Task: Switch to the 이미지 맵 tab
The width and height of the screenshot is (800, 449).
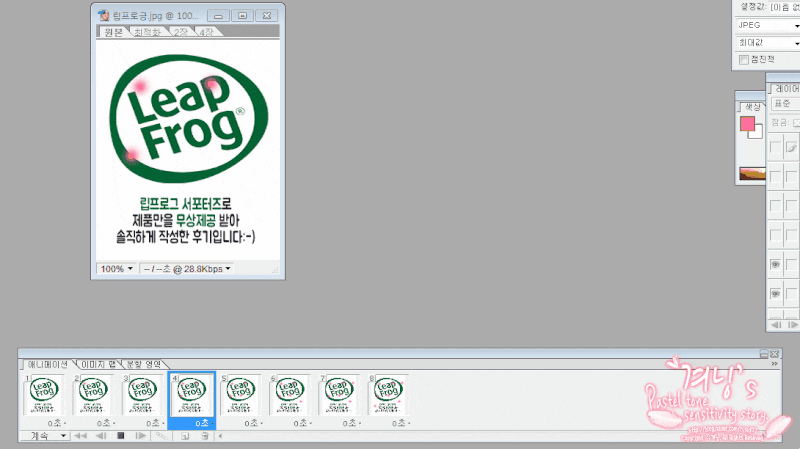Action: (x=98, y=364)
